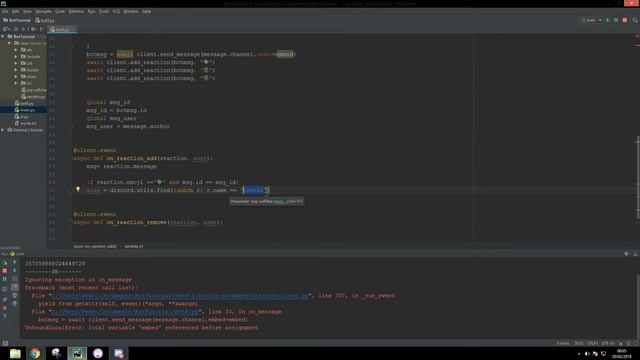Hide the Run tool window
Image resolution: width=640 pixels, height=360 pixels.
[635, 254]
